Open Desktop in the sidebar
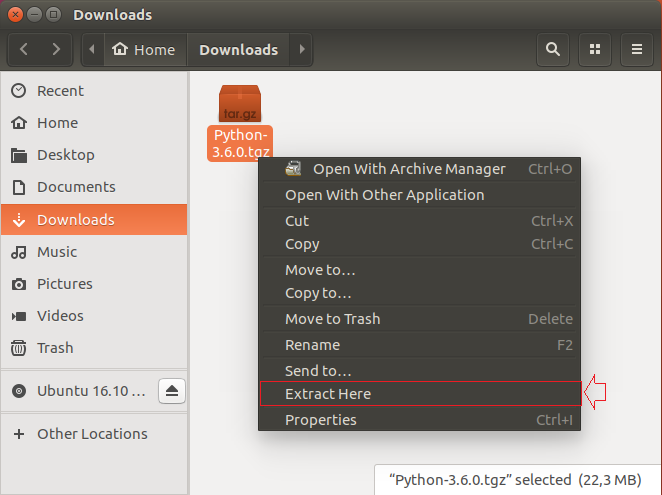 pyautogui.click(x=94, y=155)
